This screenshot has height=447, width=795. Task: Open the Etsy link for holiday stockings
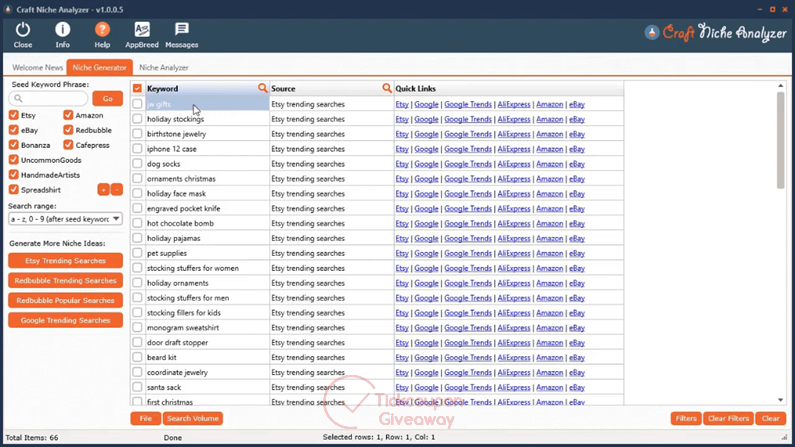coord(402,119)
